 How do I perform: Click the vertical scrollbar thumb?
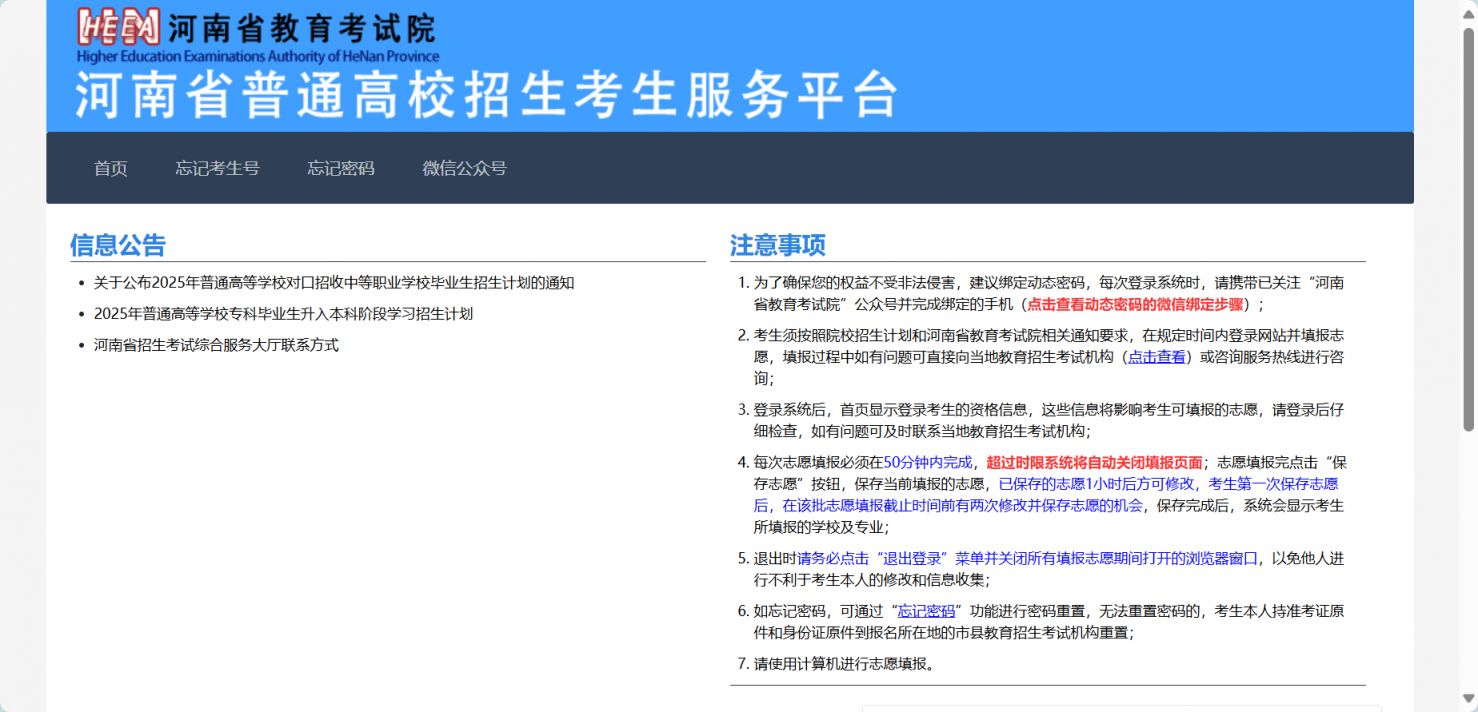point(1469,228)
